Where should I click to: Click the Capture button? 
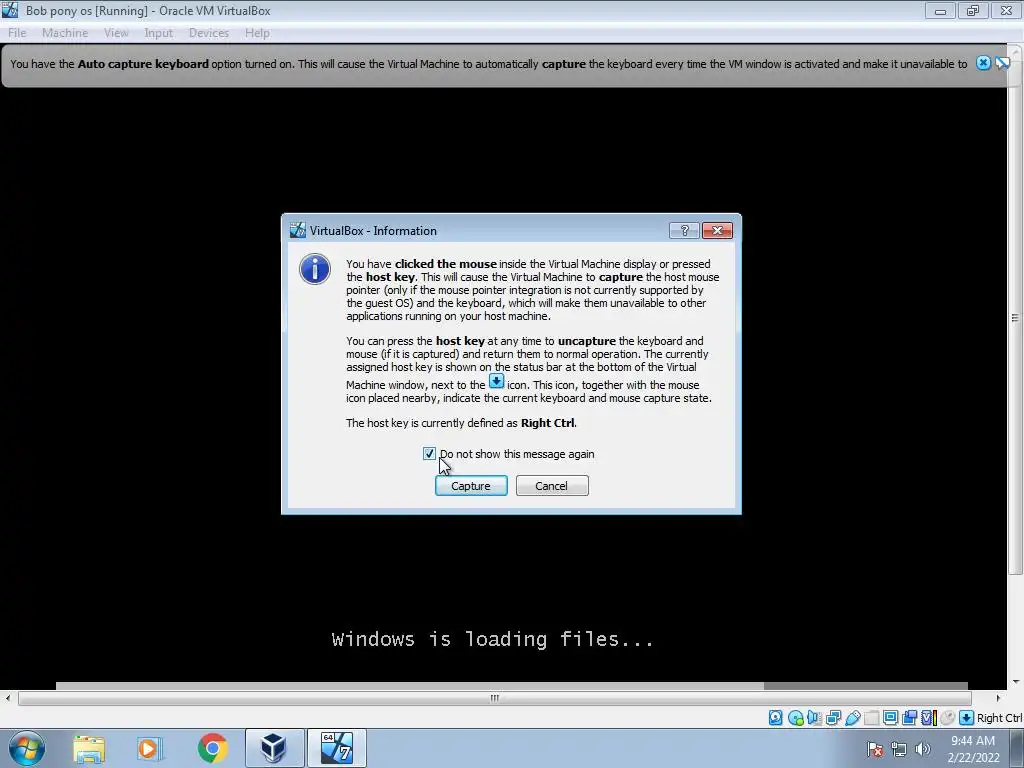tap(471, 486)
